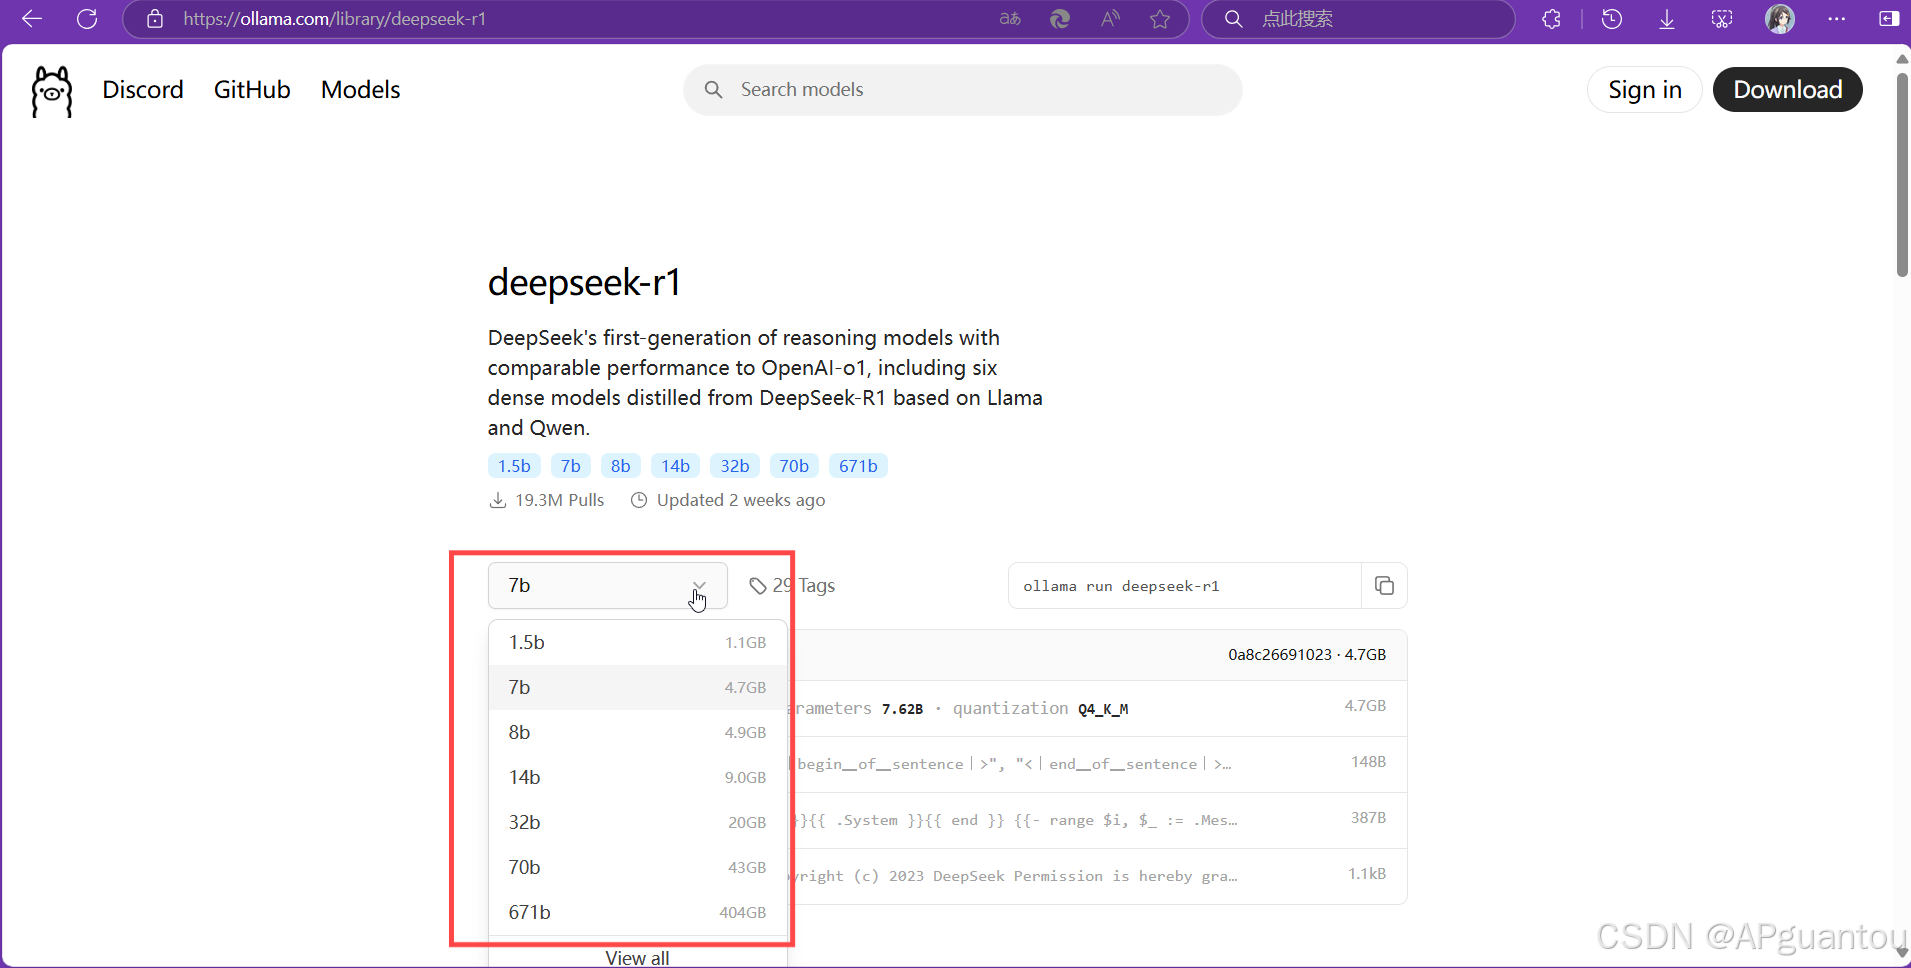Click the Edge Copilot swirl icon in address bar

[1060, 19]
